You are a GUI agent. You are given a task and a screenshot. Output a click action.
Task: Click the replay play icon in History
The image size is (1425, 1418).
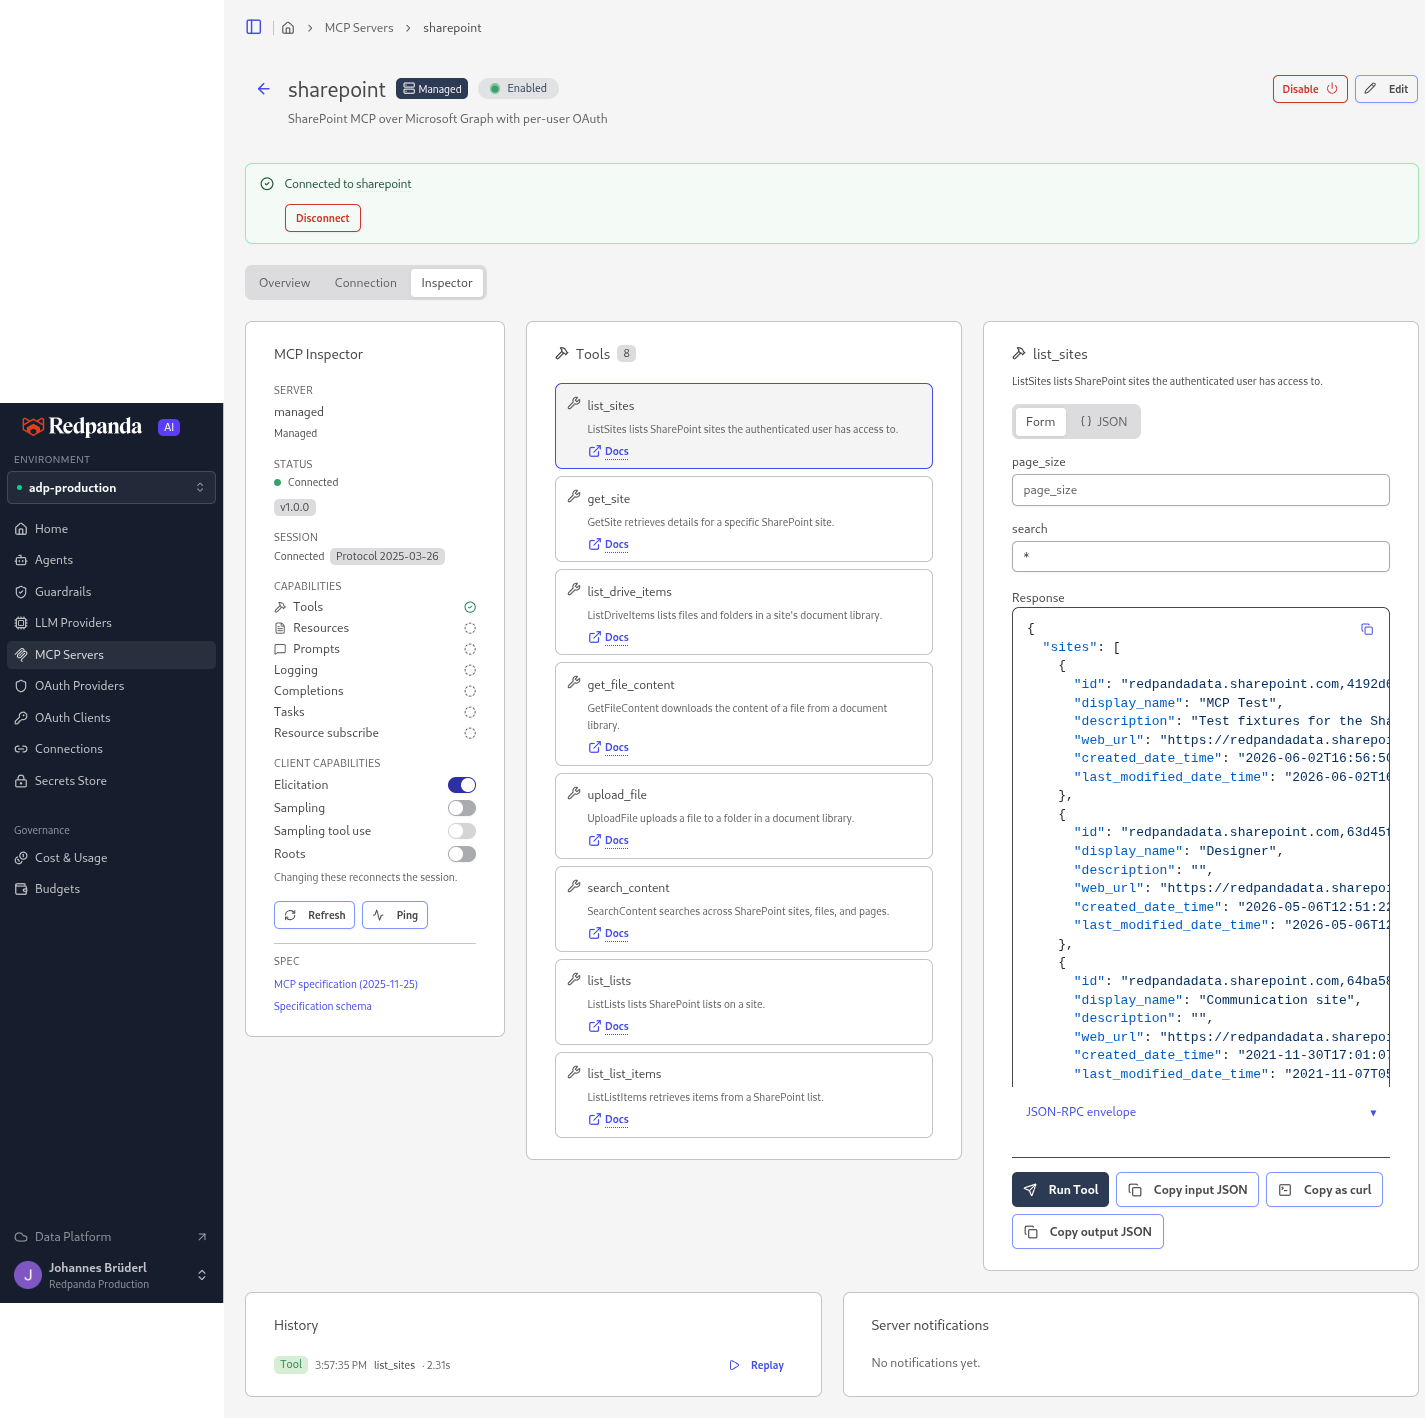(x=735, y=1365)
